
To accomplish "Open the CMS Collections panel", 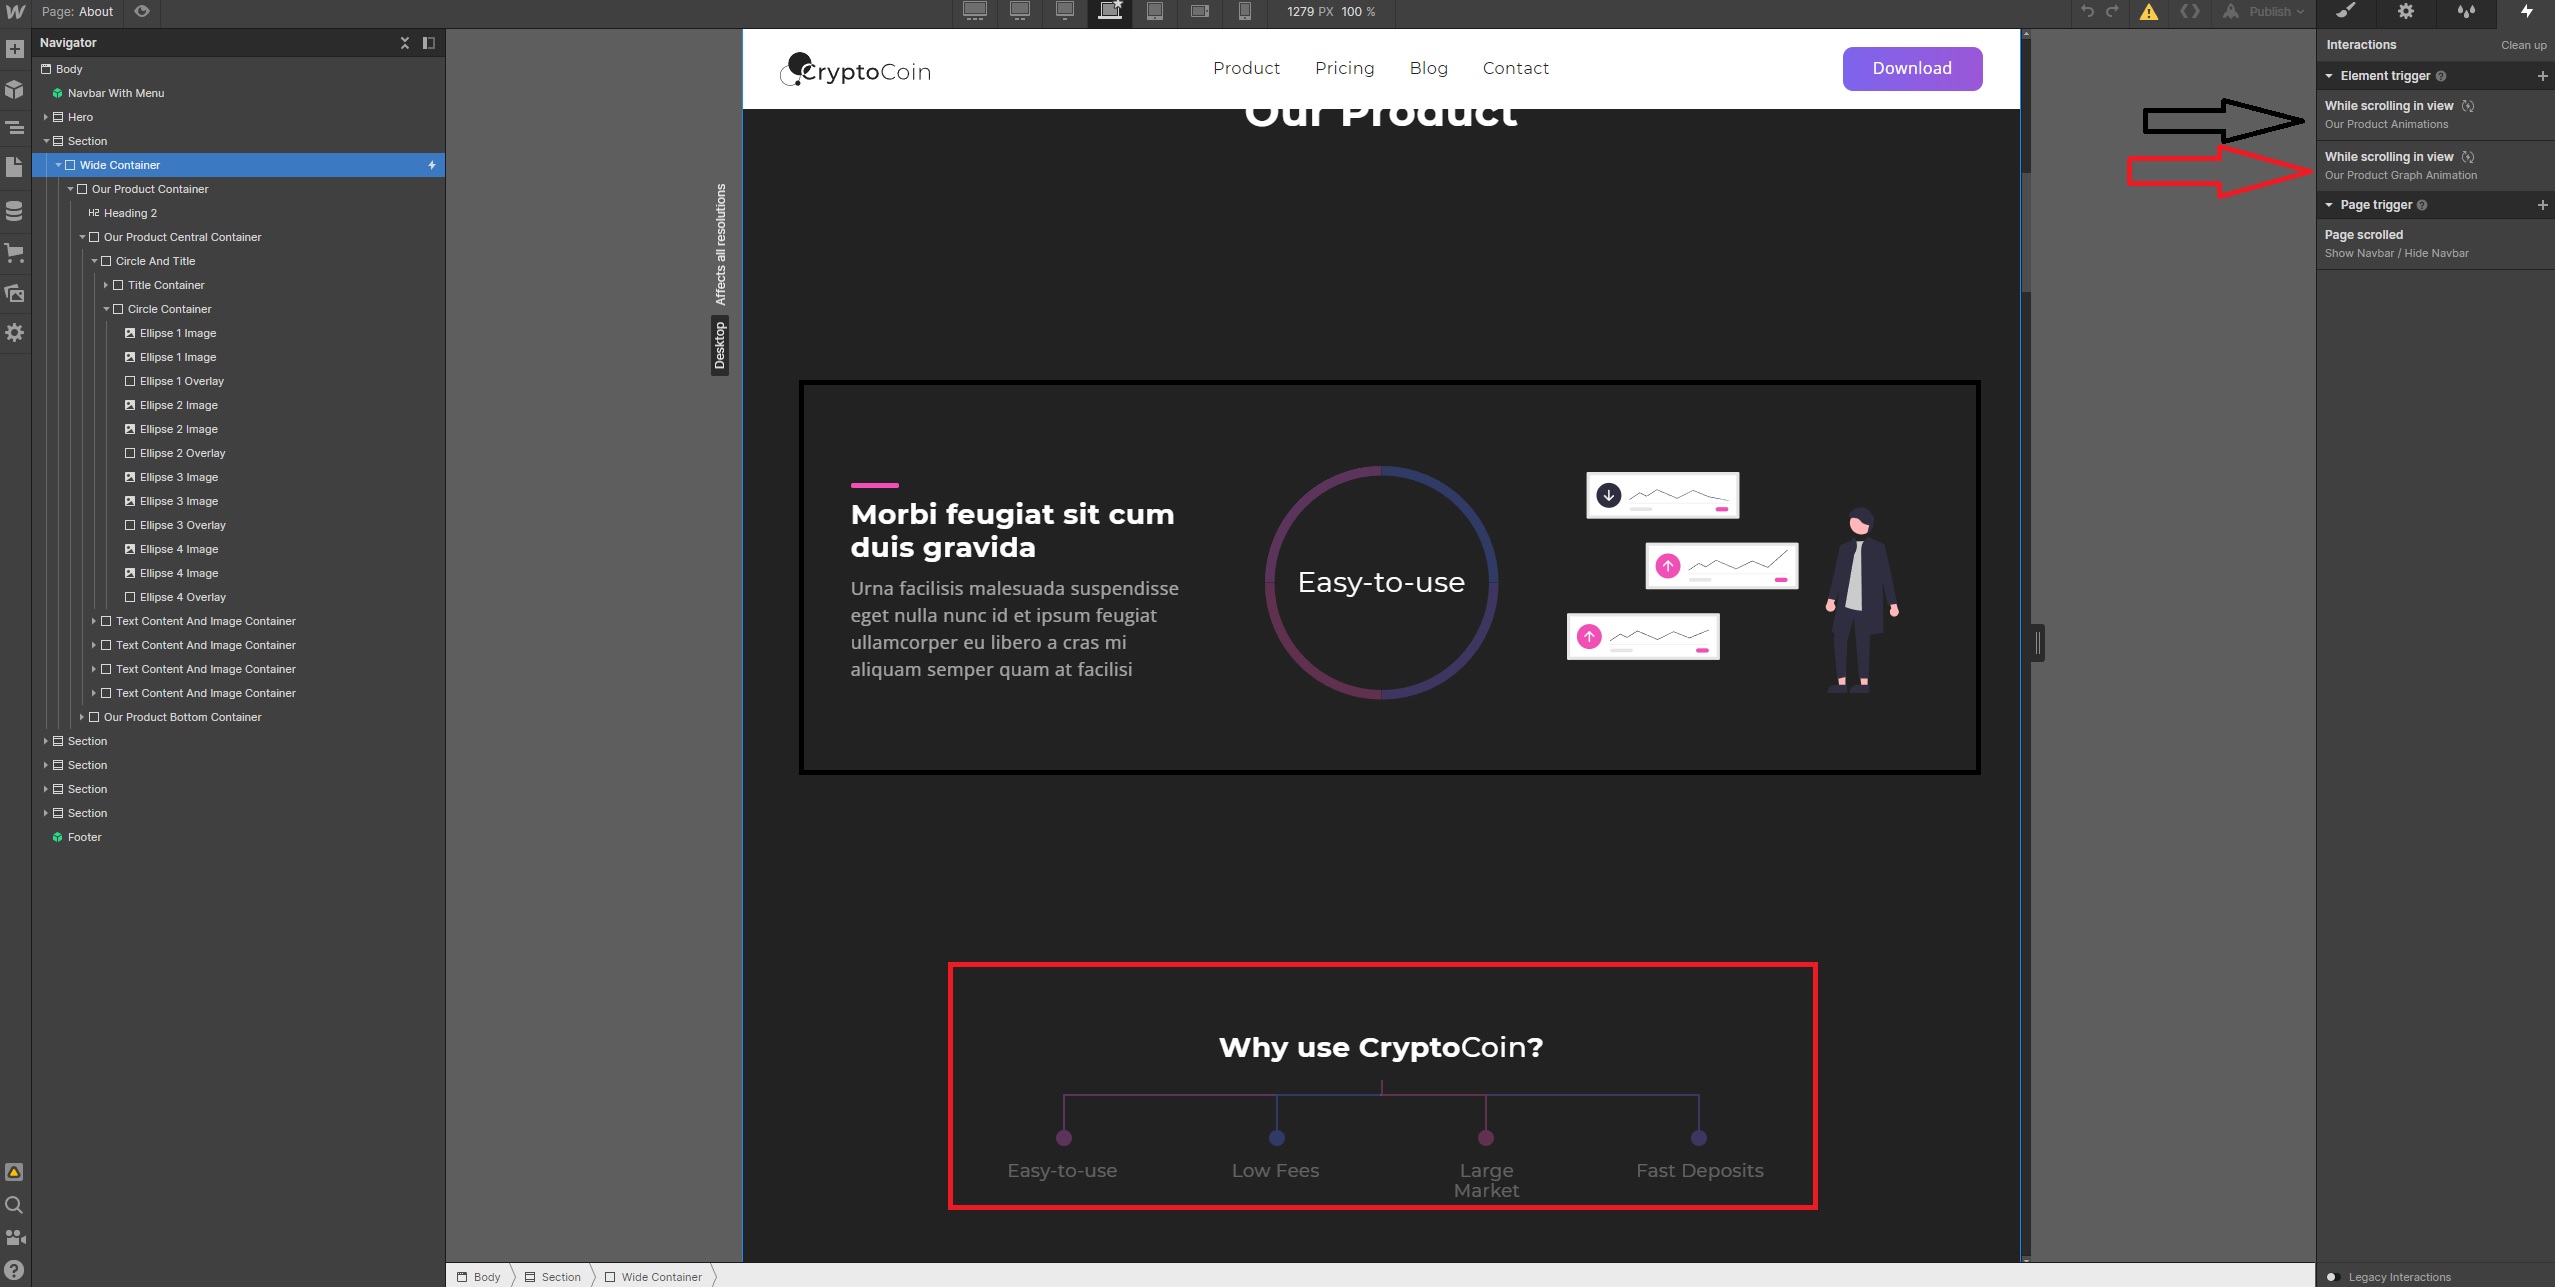I will coord(15,211).
